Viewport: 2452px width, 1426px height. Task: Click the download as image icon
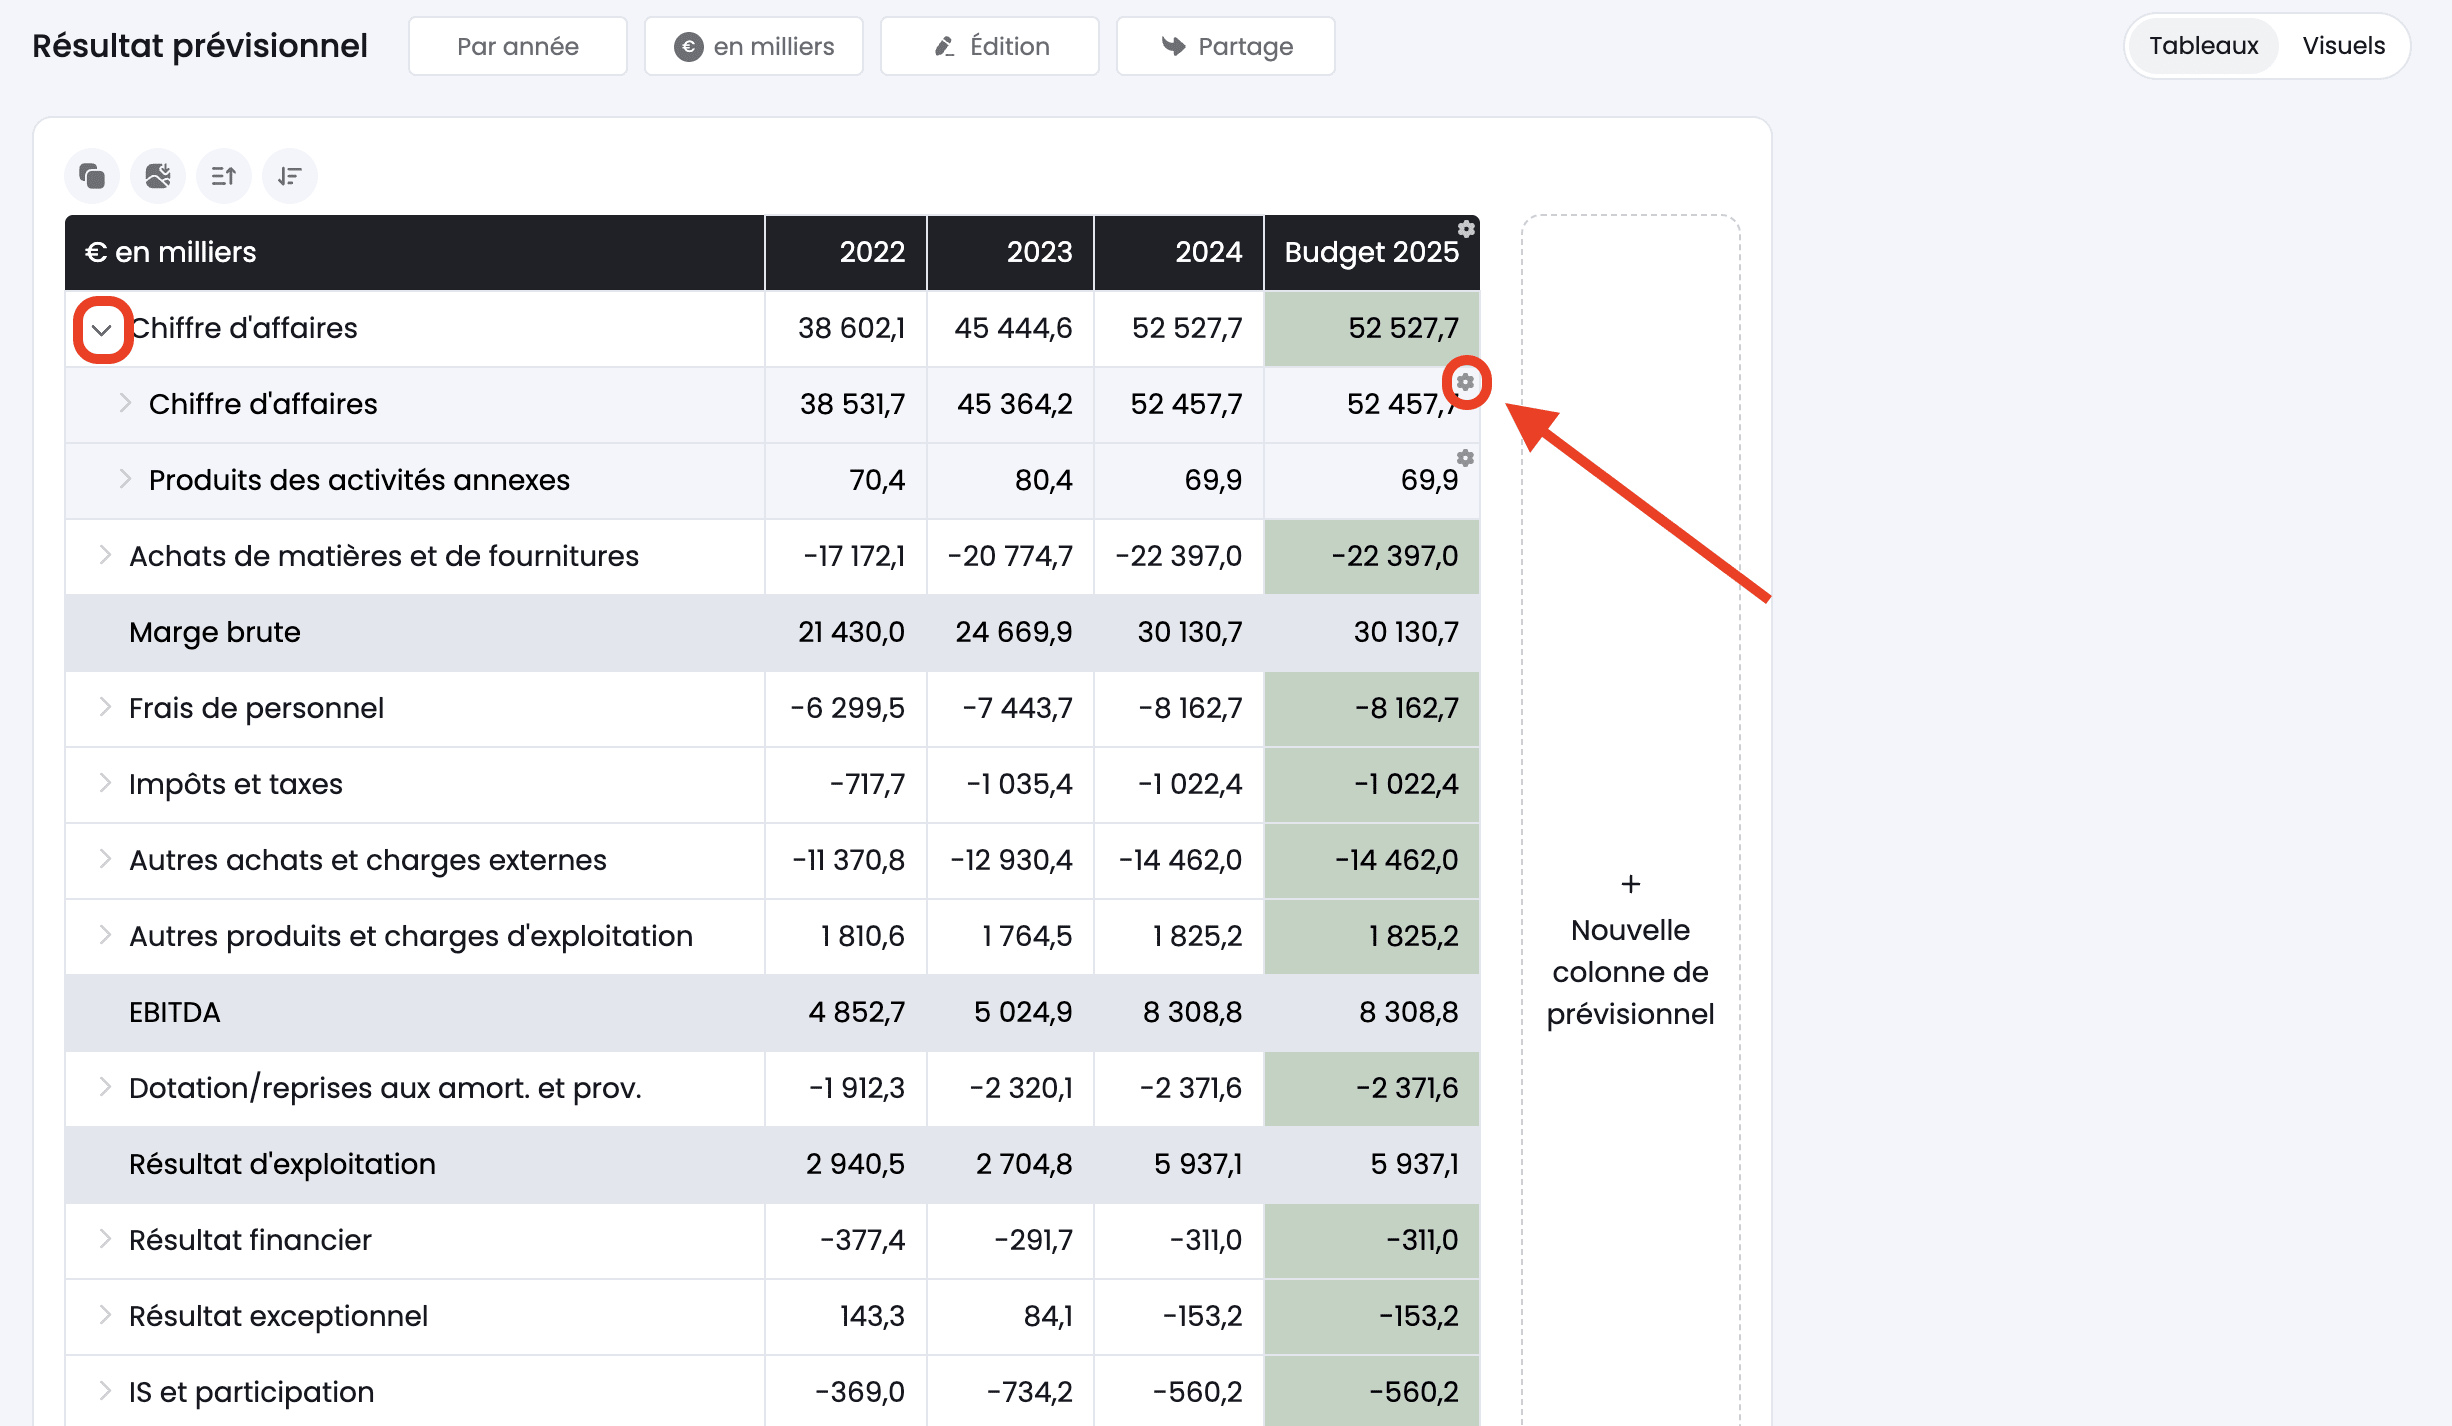(x=158, y=176)
